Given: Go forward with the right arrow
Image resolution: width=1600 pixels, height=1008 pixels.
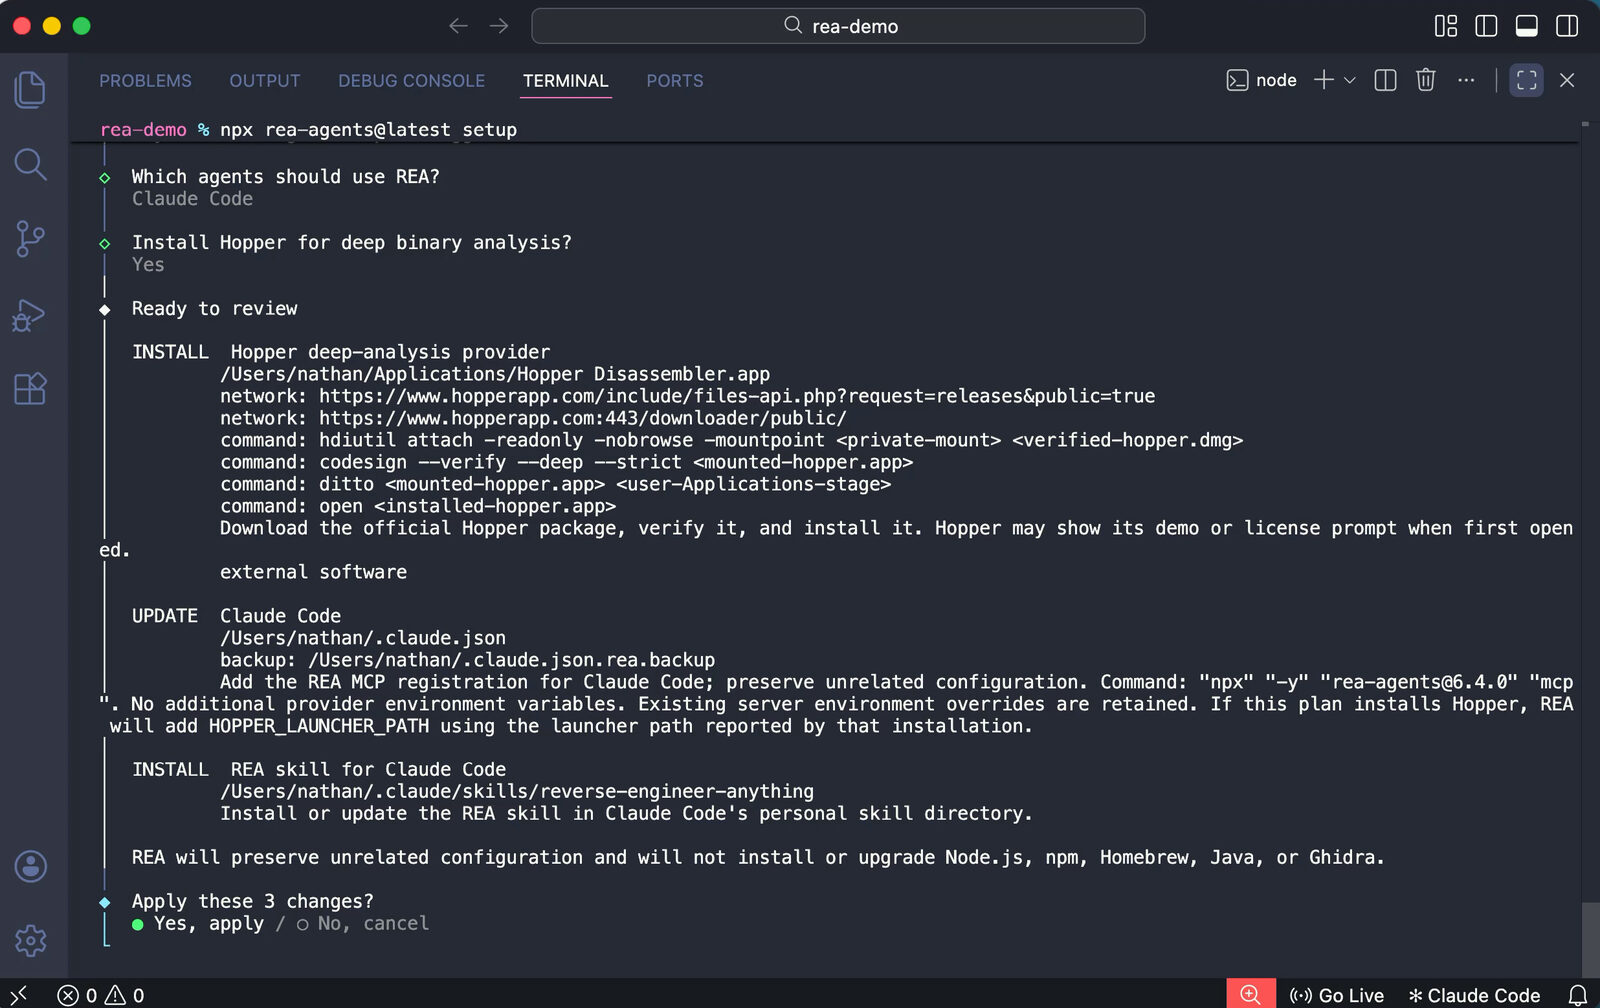Looking at the screenshot, I should coord(499,26).
